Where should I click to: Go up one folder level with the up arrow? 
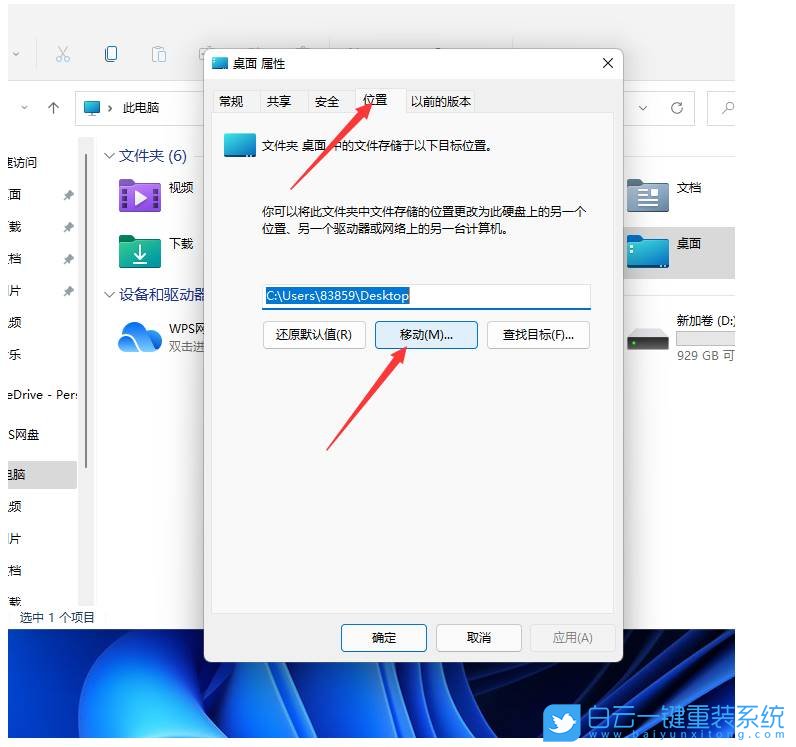click(x=53, y=107)
